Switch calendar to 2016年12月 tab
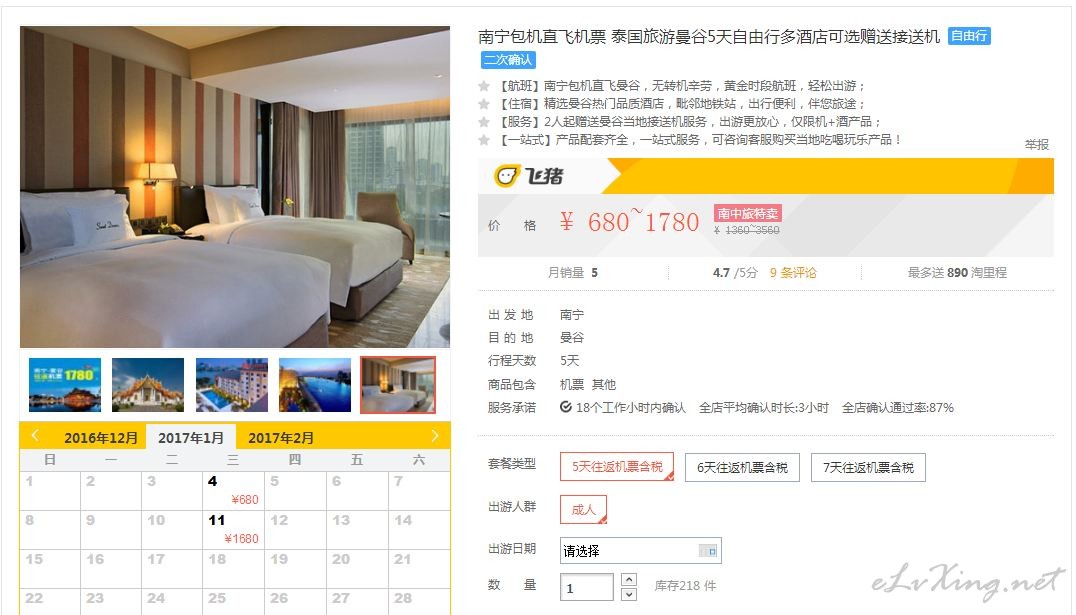The height and width of the screenshot is (615, 1076). (x=102, y=438)
